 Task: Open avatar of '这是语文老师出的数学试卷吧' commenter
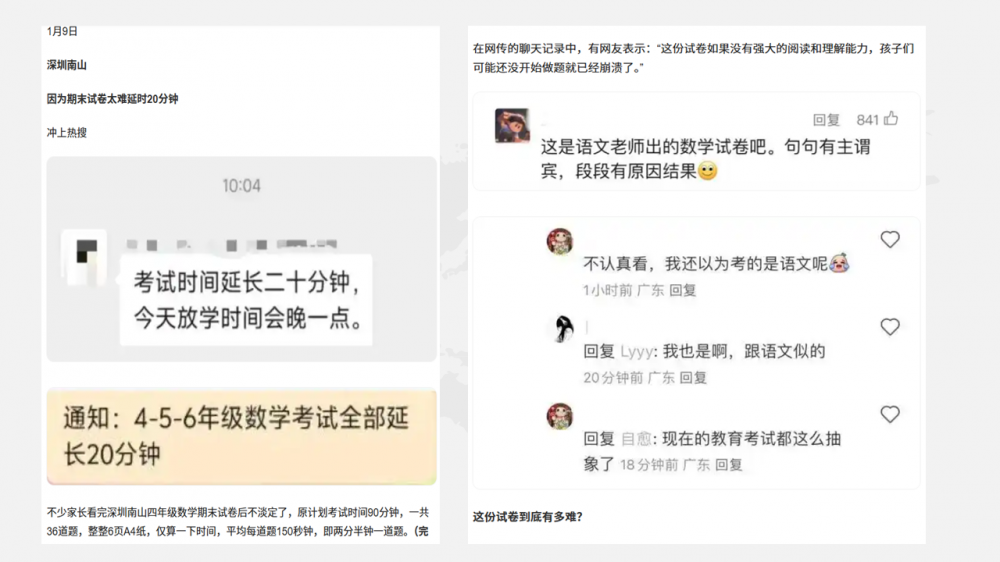coord(512,125)
